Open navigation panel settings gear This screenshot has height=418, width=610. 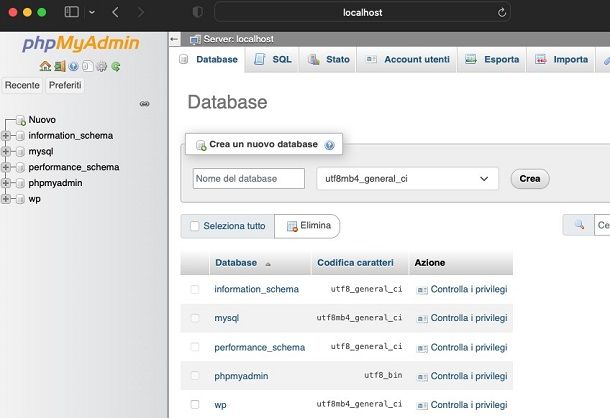(x=102, y=66)
